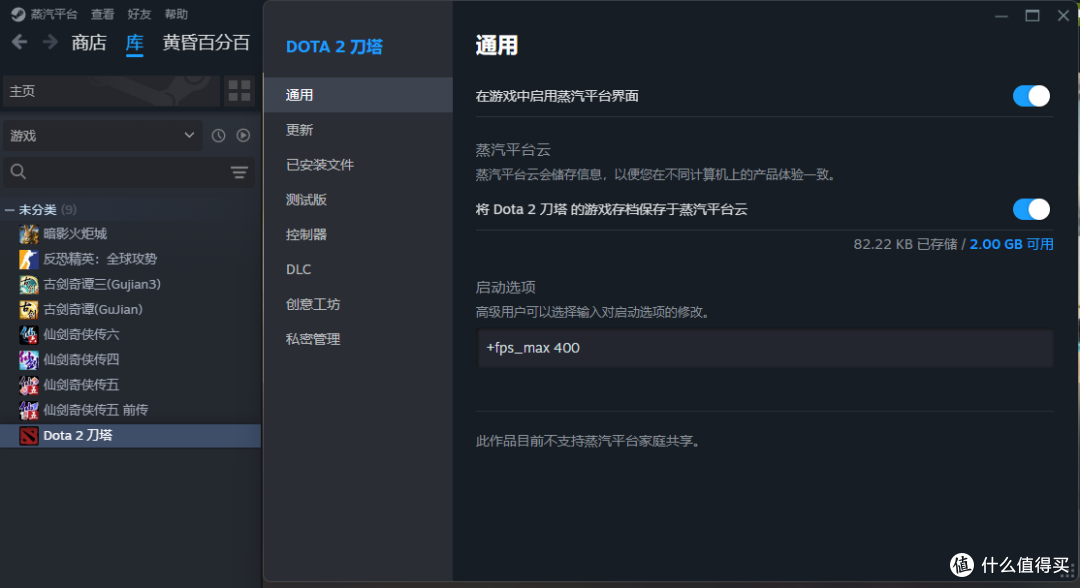Disable the in-game Steam overlay toggle

1031,96
